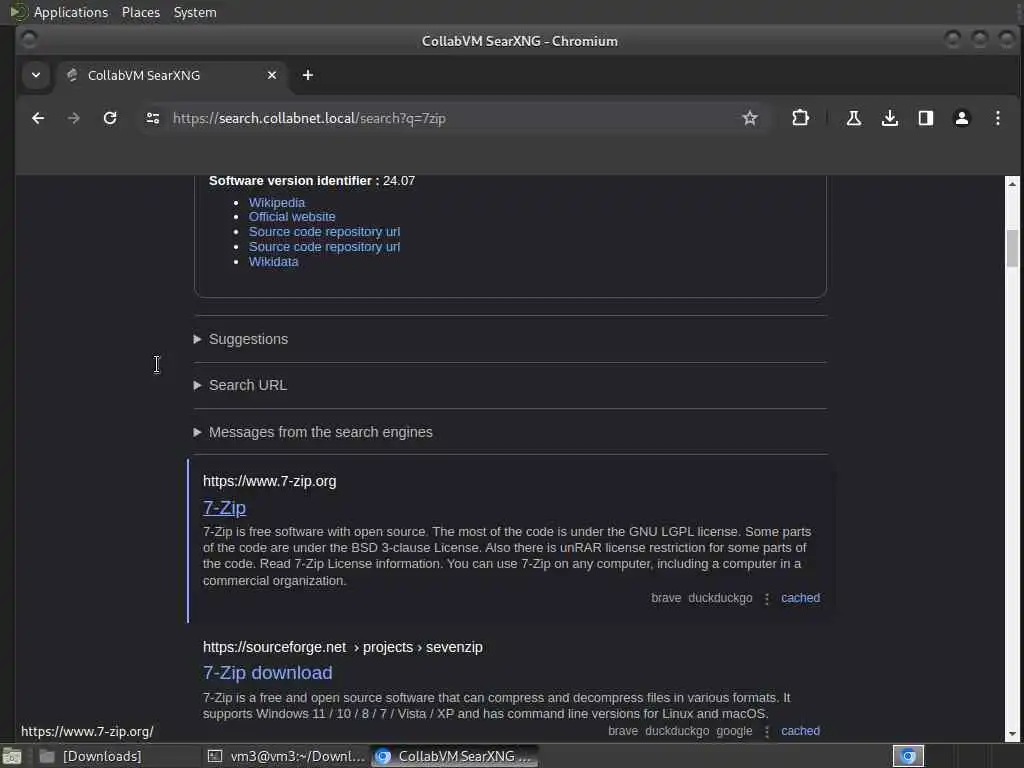Viewport: 1024px width, 768px height.
Task: Open the 7-Zip result title
Action: [x=225, y=507]
